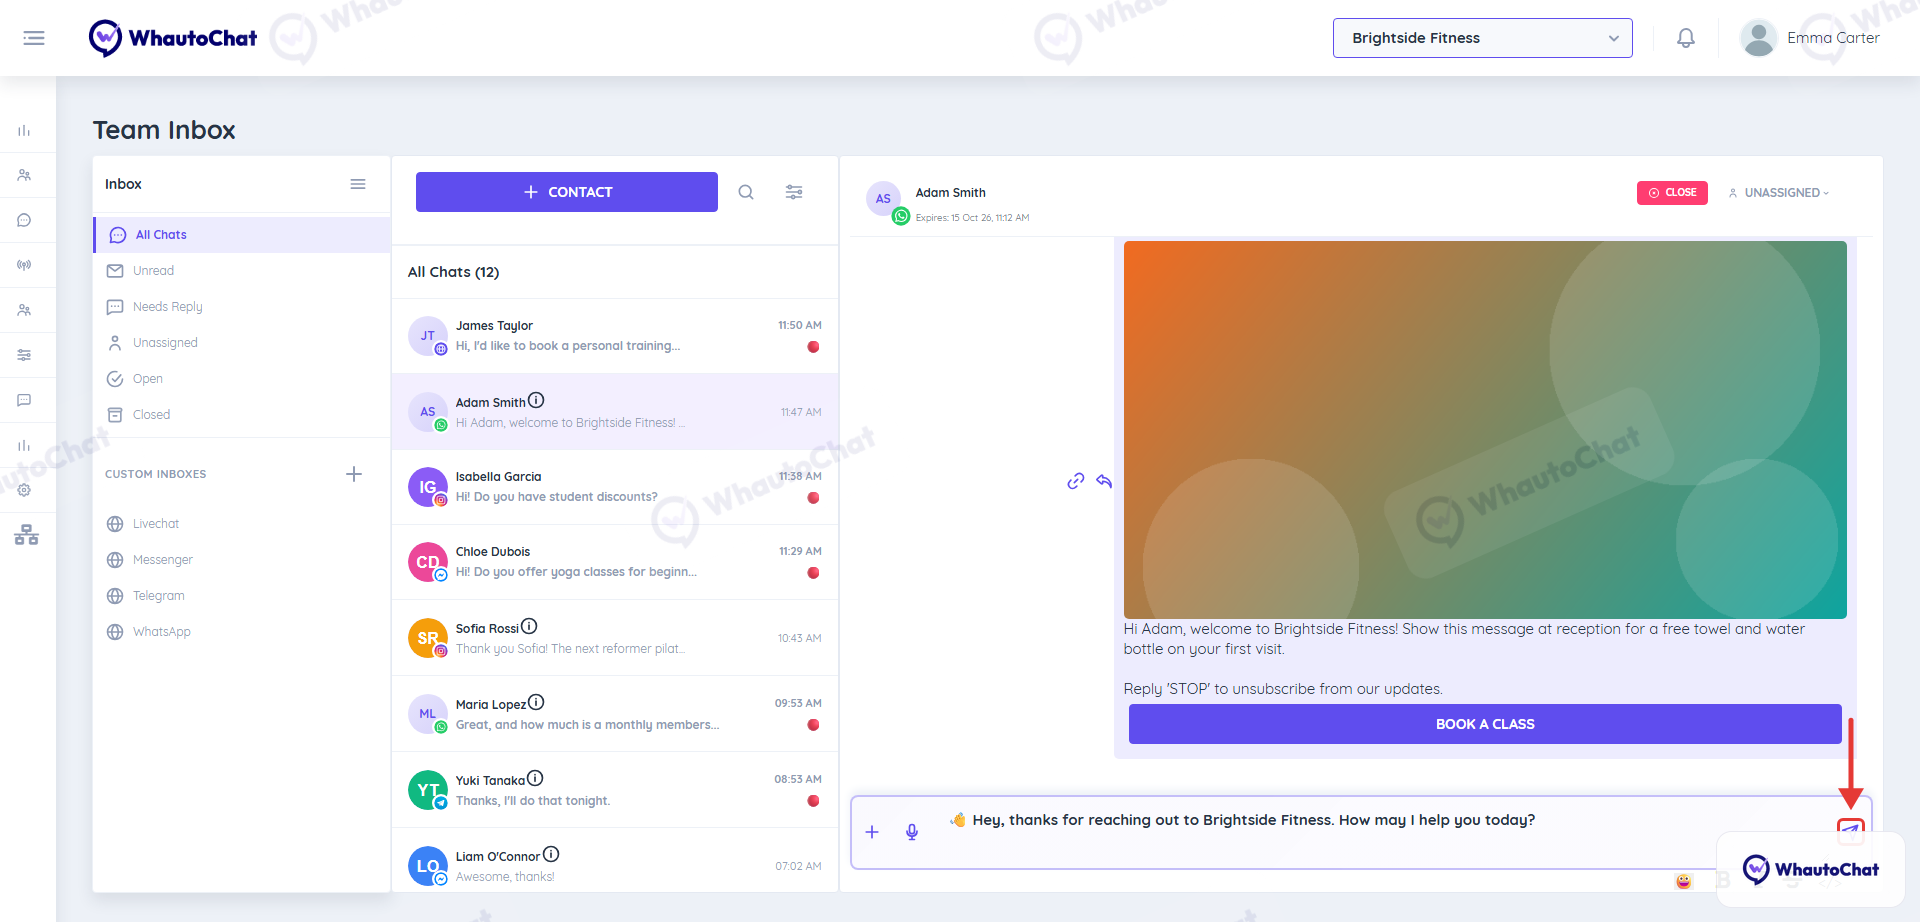Open the emoji picker

coord(1684,881)
